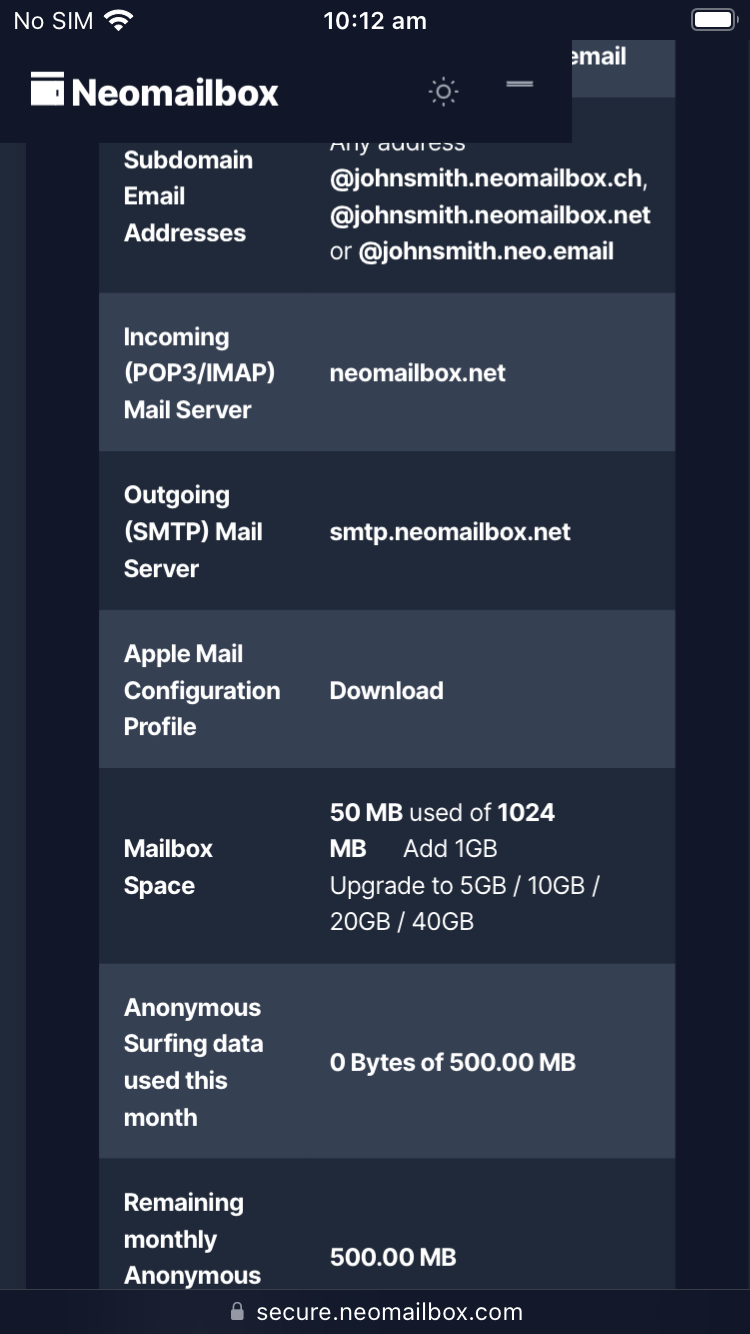Click Anonymous Surfing data used label
Viewport: 750px width, 1334px height.
pyautogui.click(x=193, y=1062)
